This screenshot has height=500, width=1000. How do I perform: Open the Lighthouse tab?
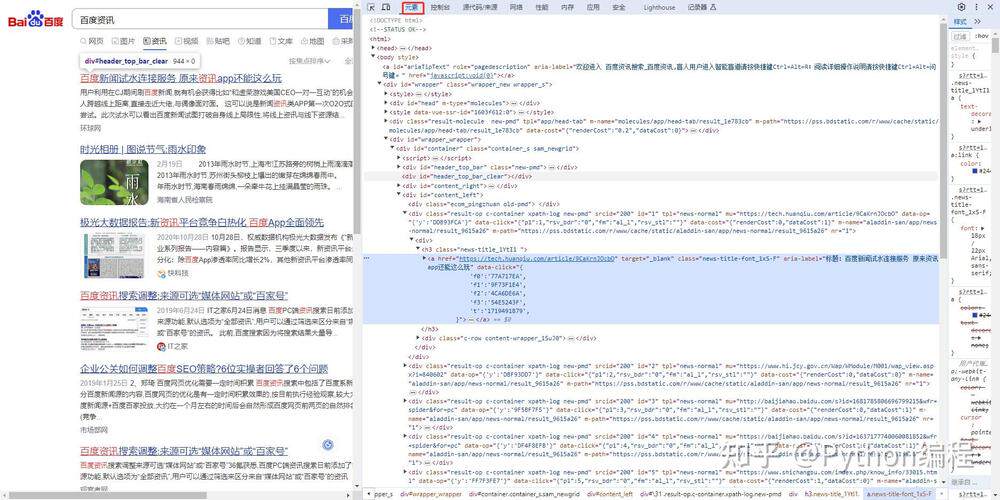tap(659, 8)
